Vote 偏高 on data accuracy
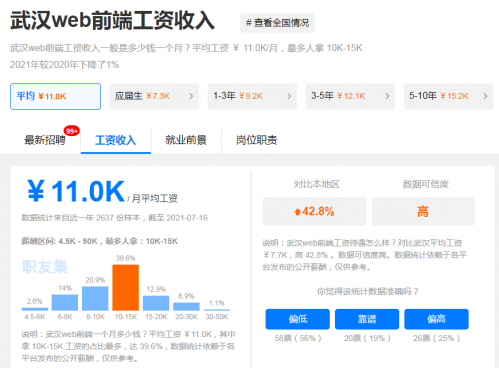This screenshot has height=368, width=499. coord(436,319)
